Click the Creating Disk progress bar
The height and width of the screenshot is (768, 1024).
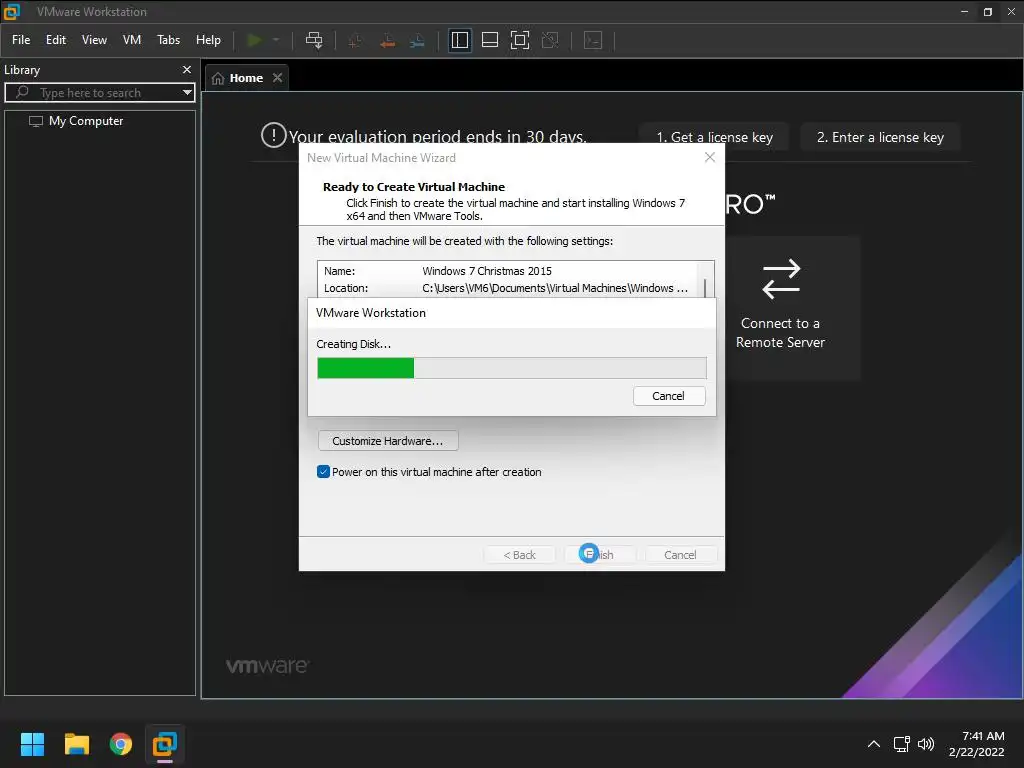point(511,368)
